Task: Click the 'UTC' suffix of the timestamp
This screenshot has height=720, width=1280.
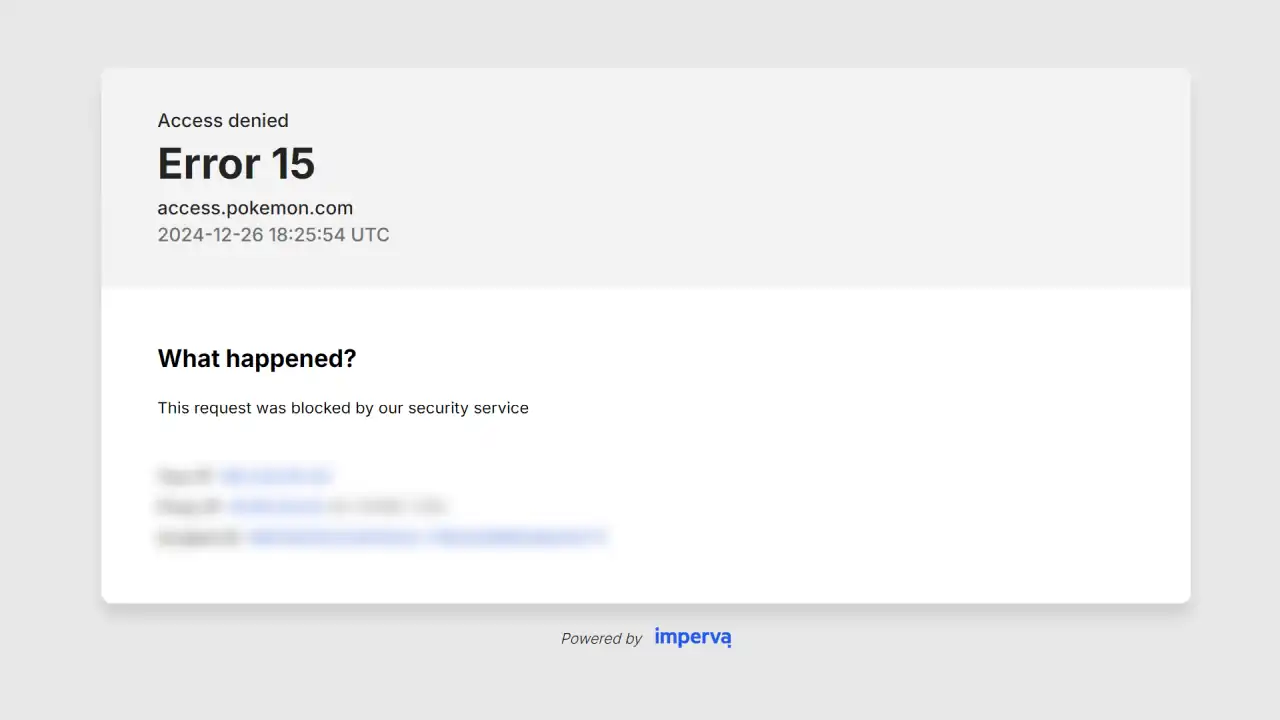Action: [369, 235]
